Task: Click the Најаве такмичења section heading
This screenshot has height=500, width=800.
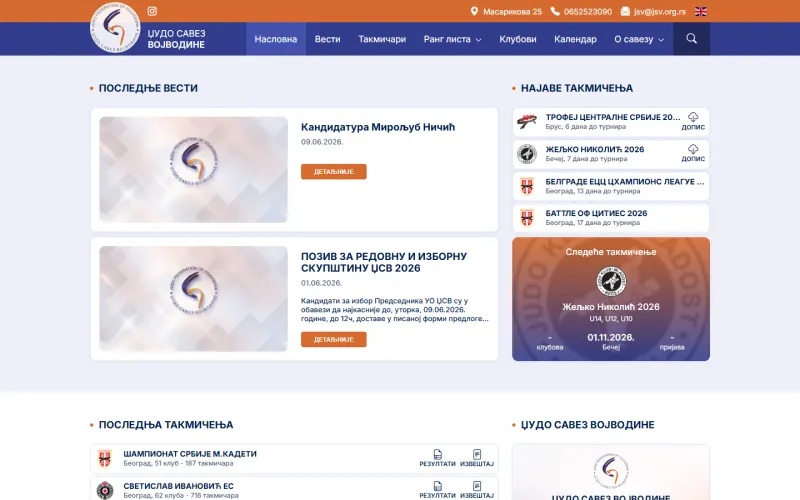Action: pyautogui.click(x=577, y=88)
